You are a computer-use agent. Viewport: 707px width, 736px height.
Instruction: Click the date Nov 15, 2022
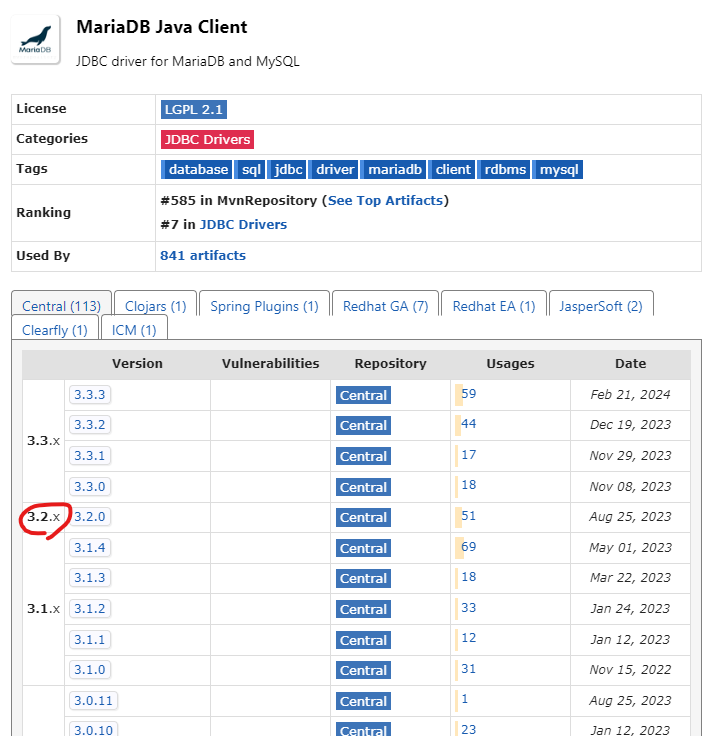[x=630, y=669]
